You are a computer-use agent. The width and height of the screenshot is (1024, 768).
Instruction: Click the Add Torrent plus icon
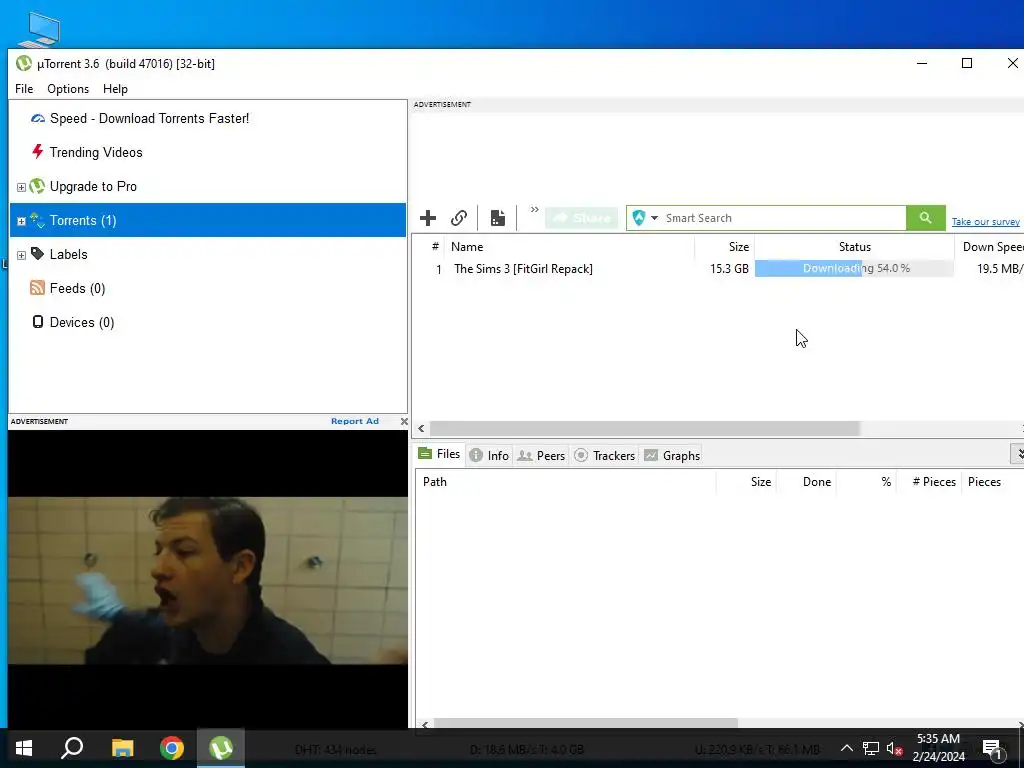[x=428, y=218]
